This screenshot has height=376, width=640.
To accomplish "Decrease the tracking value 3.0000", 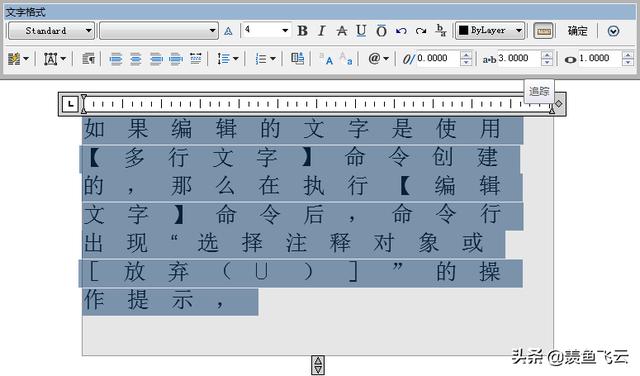I will click(x=547, y=62).
